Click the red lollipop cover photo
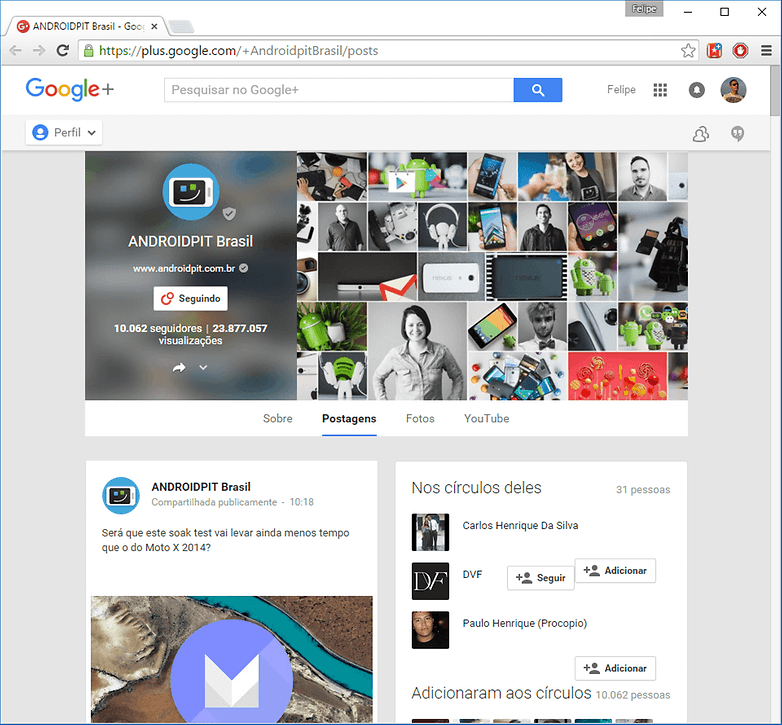 pyautogui.click(x=617, y=376)
